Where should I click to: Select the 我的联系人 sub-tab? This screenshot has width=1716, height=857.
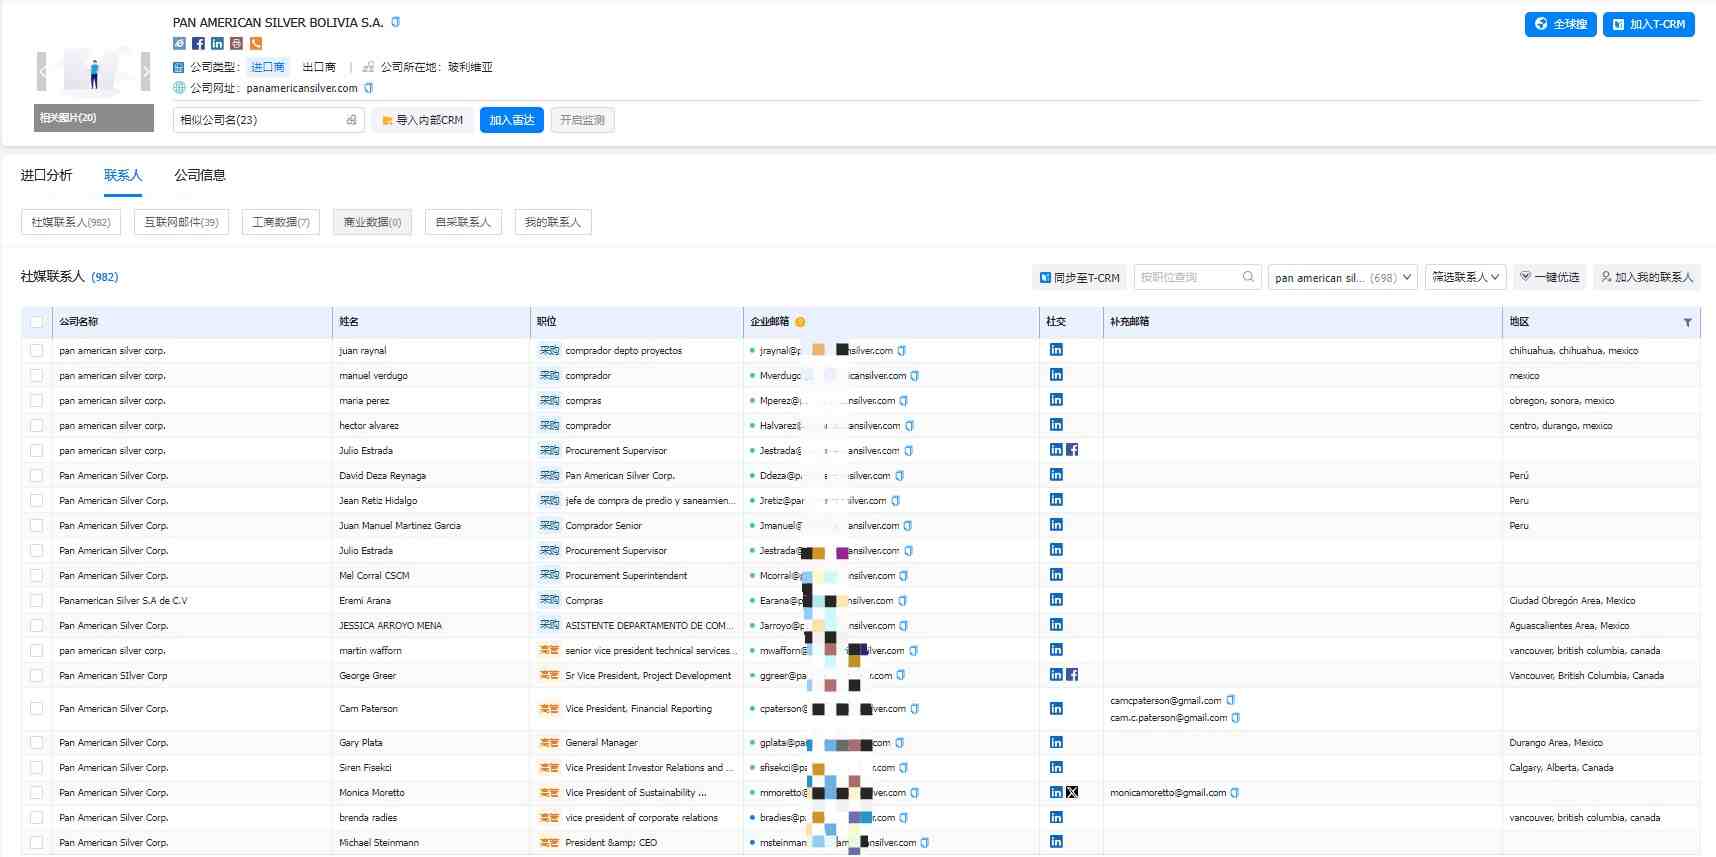553,222
